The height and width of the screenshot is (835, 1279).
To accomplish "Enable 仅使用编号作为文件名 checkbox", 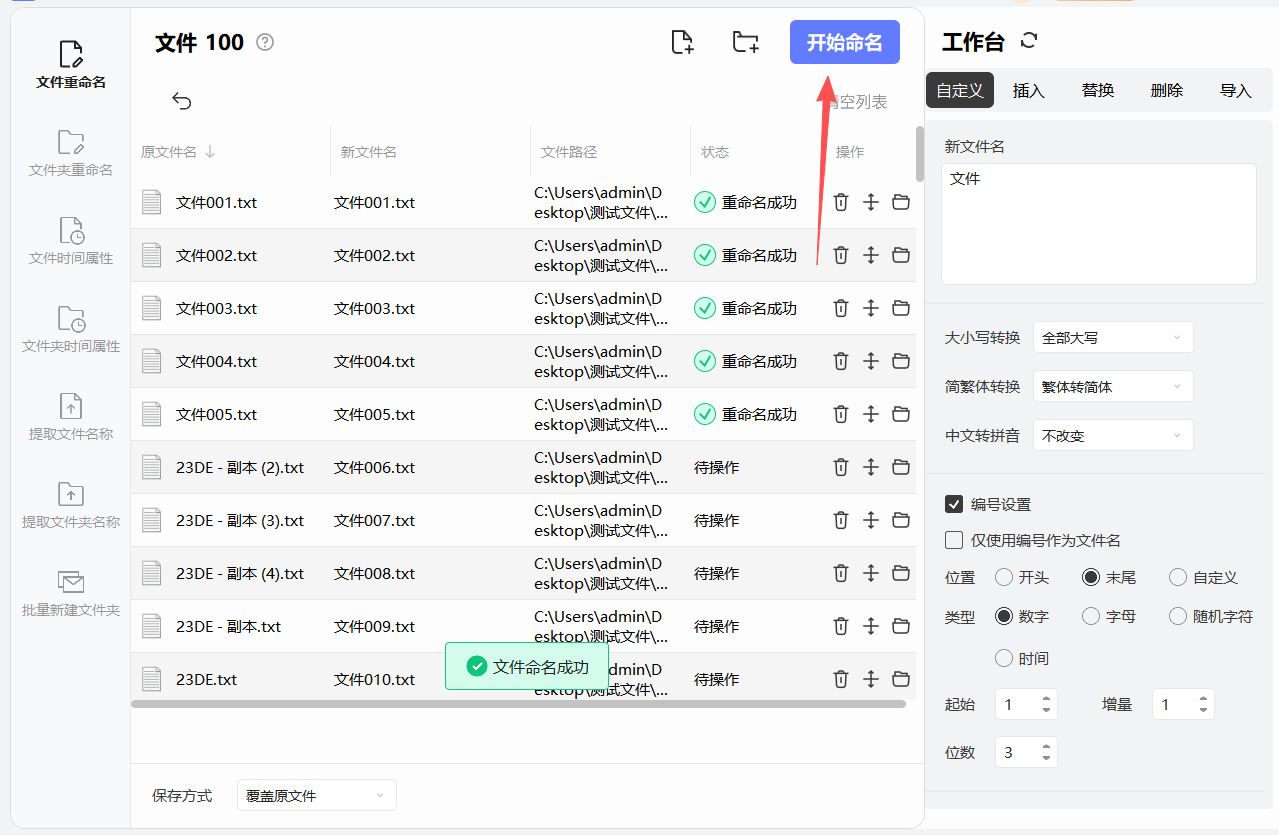I will tap(954, 540).
